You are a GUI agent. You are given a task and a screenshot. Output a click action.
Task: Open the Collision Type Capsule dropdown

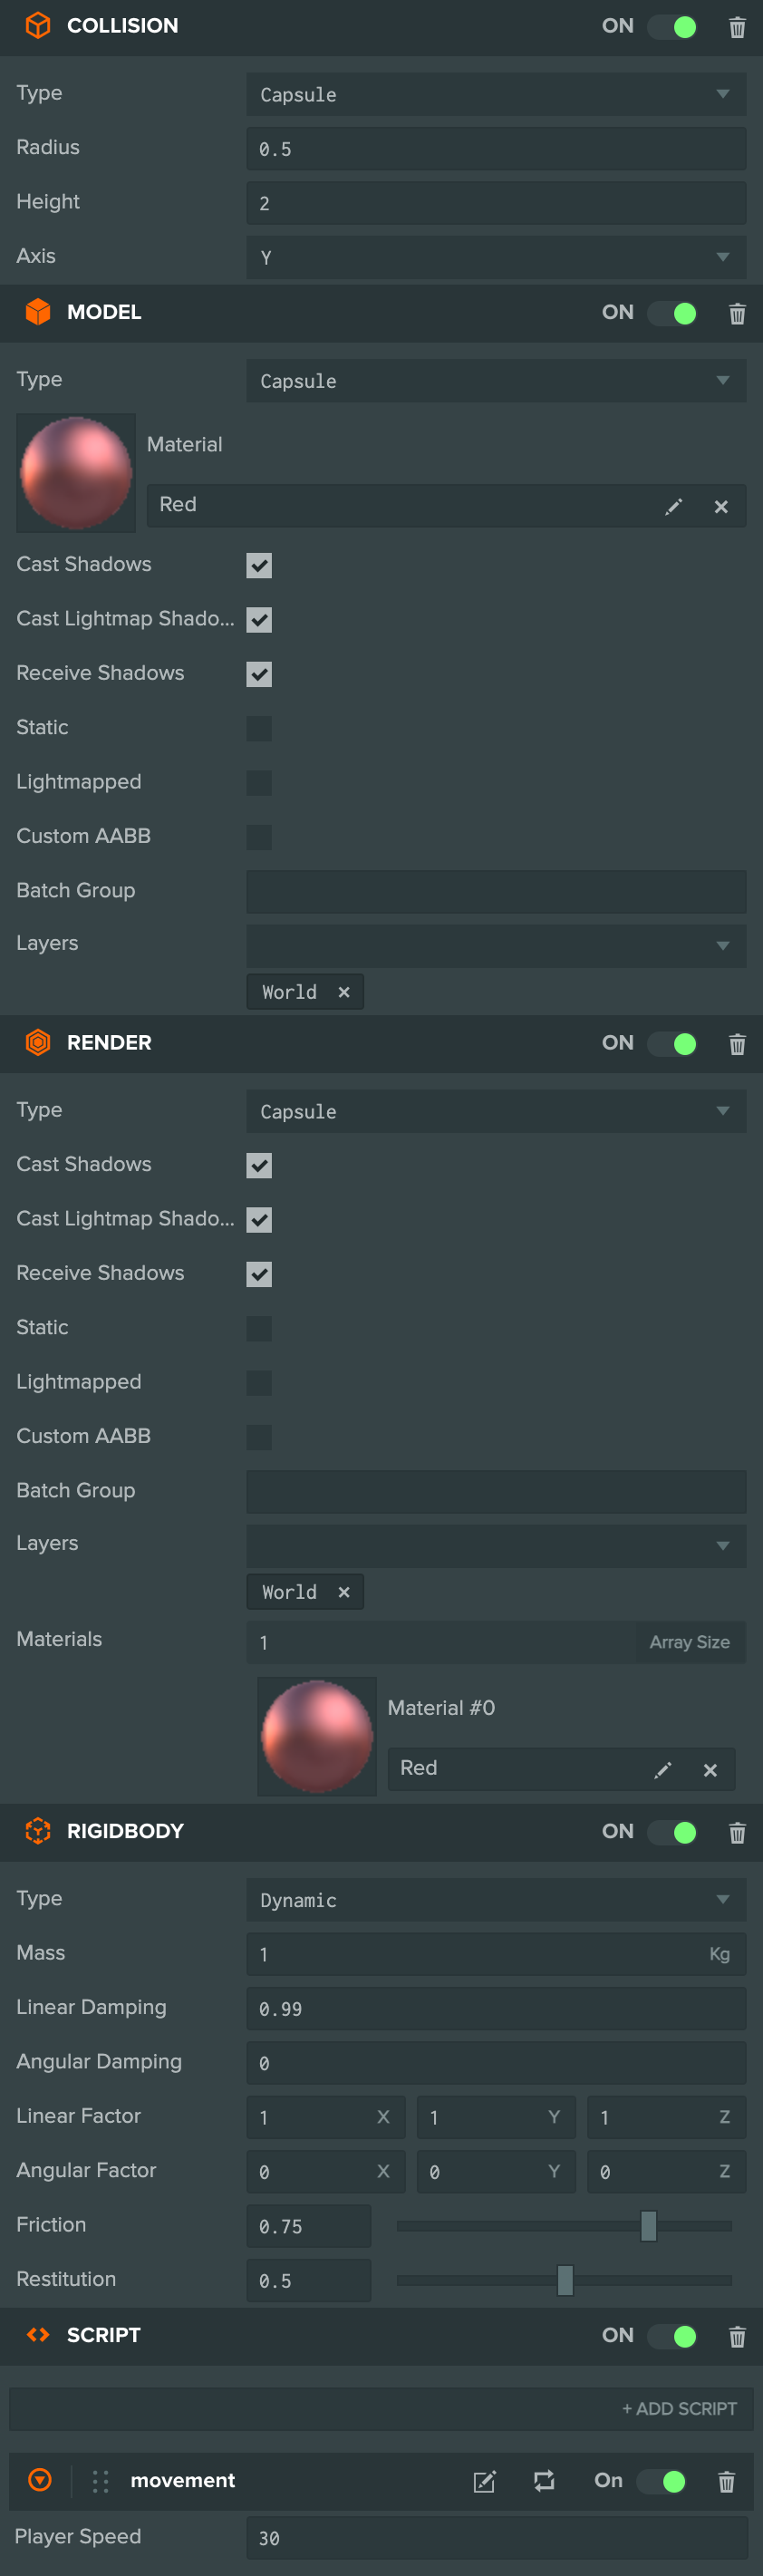click(x=496, y=94)
